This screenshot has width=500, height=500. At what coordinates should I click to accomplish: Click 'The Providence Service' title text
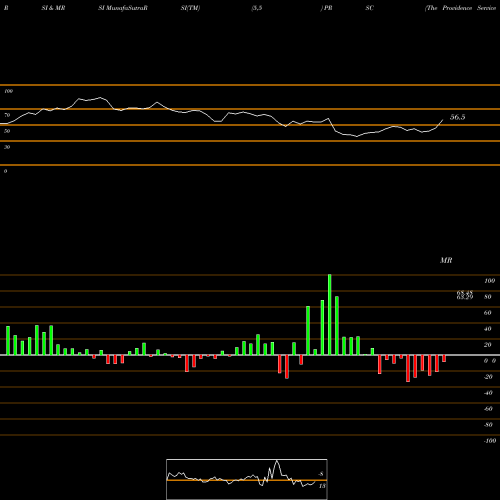pos(462,8)
